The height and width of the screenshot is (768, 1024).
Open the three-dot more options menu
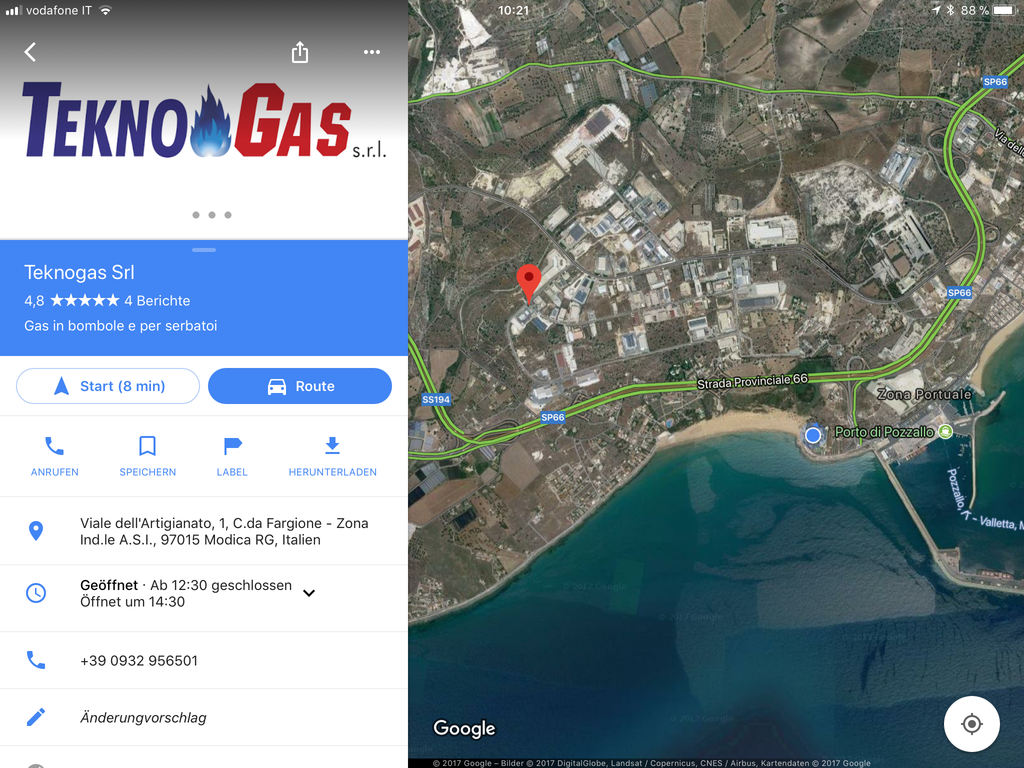(x=372, y=52)
